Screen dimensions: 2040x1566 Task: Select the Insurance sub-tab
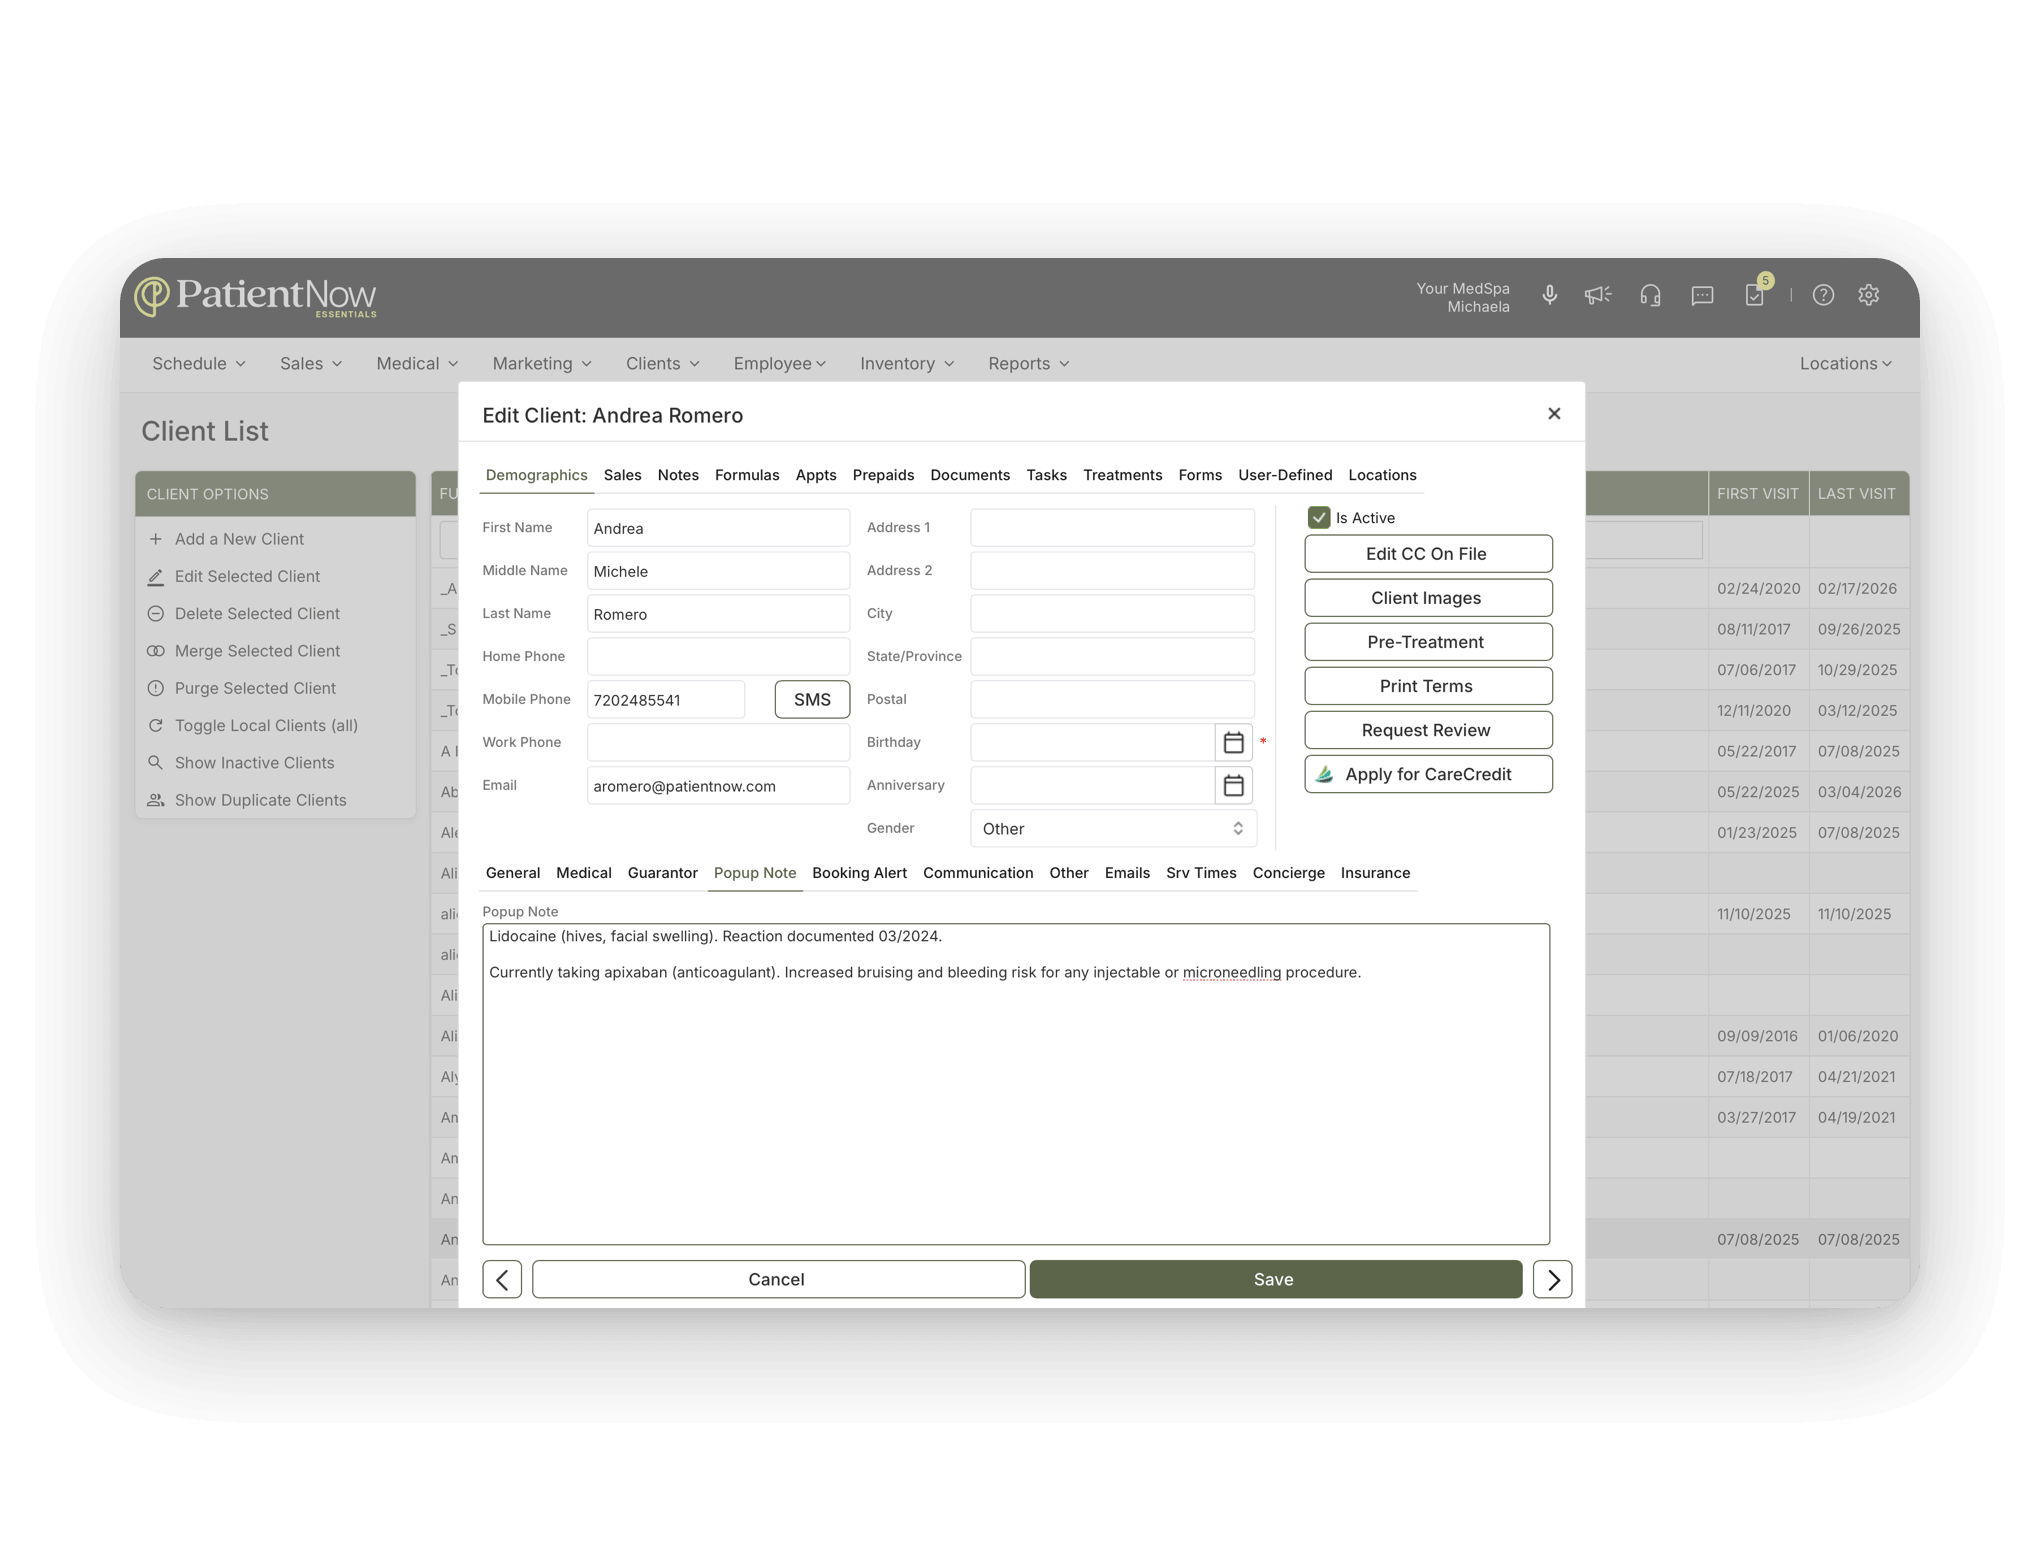pos(1375,873)
